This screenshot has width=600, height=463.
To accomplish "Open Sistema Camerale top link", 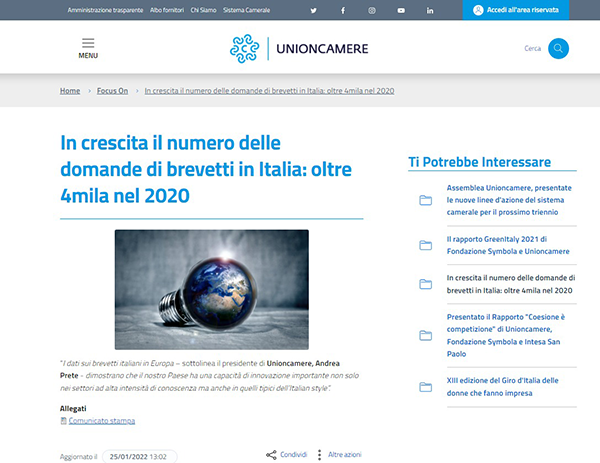I will [246, 10].
